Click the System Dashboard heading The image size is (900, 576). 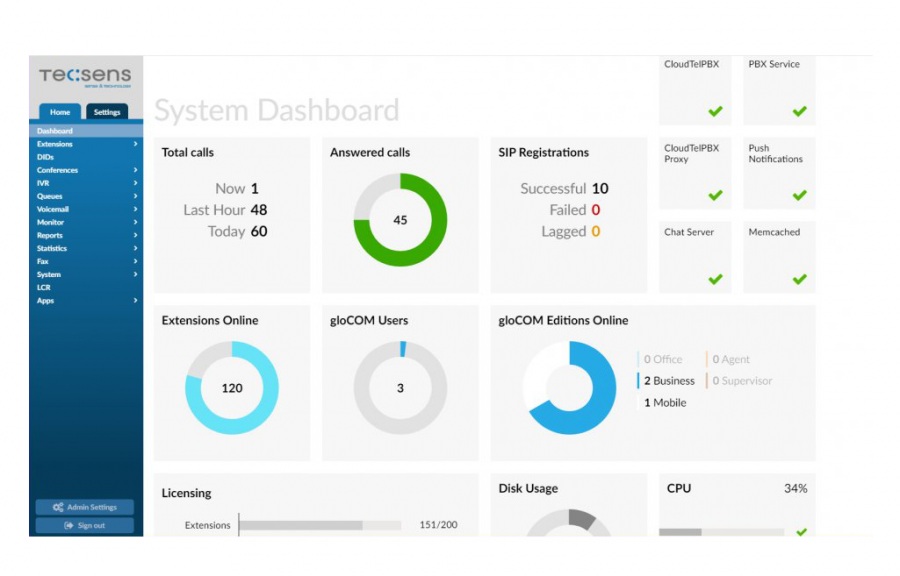[277, 110]
